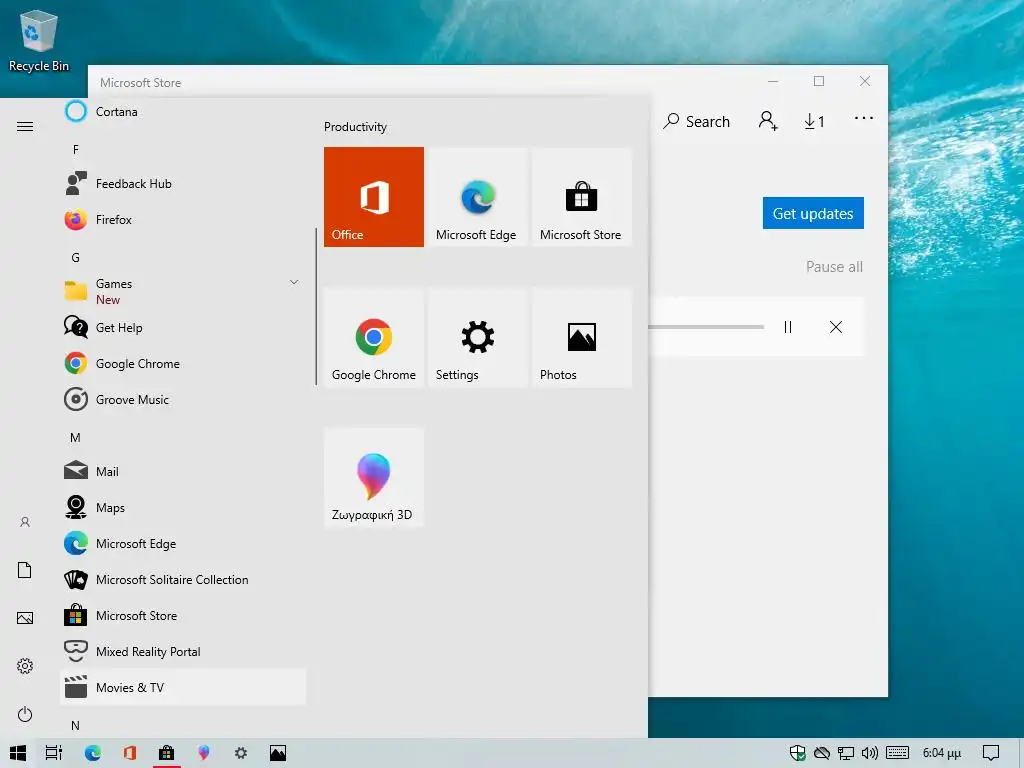Expand the Games folder chevron
Image resolution: width=1024 pixels, height=768 pixels.
294,282
